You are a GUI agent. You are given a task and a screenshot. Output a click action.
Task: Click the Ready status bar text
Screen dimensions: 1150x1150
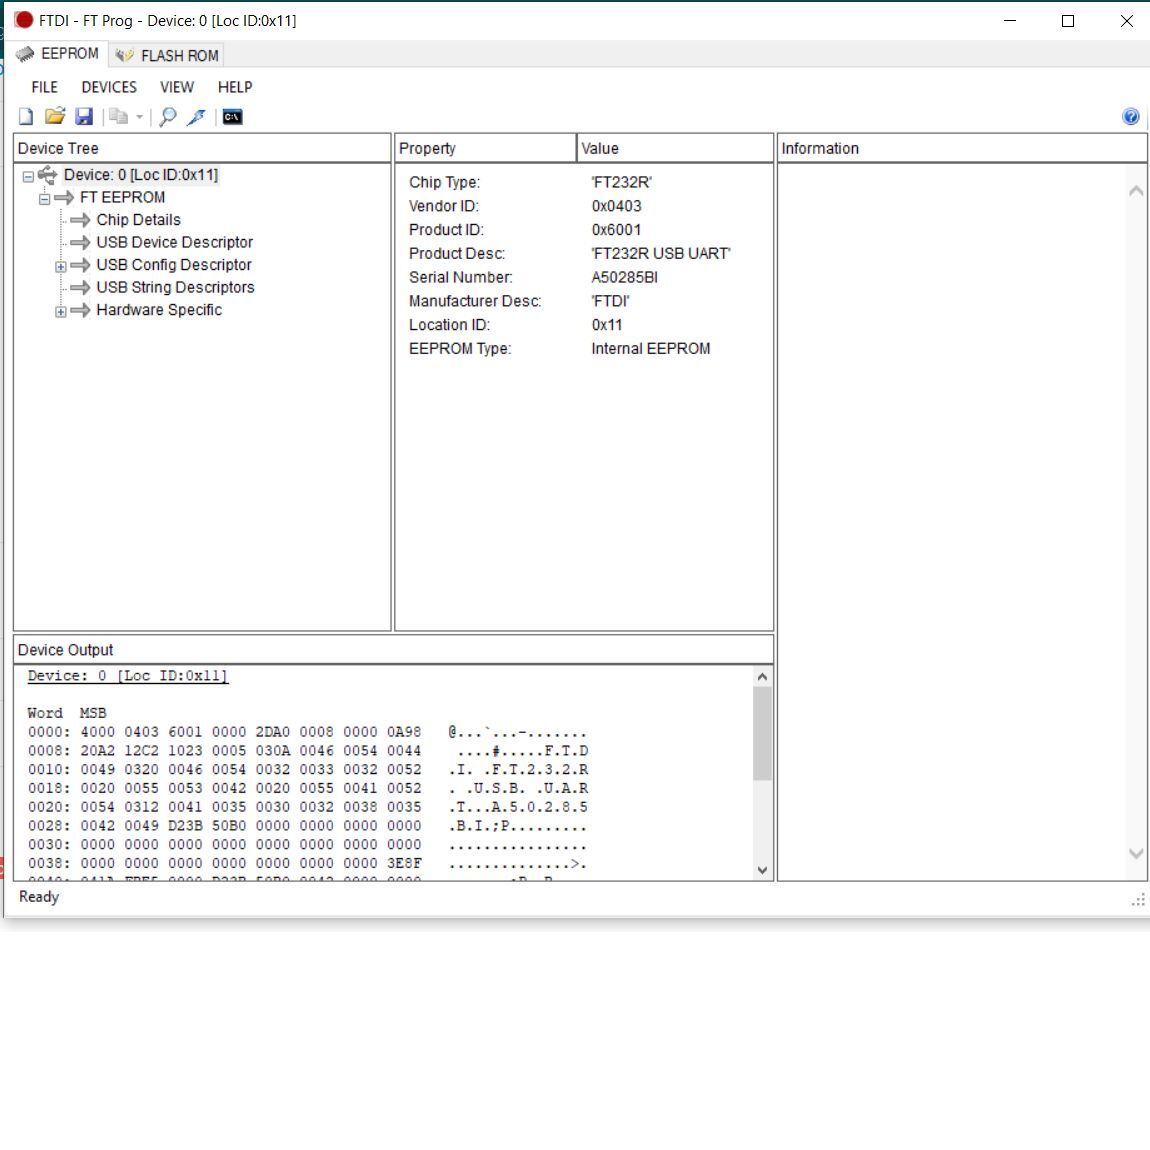click(x=39, y=896)
